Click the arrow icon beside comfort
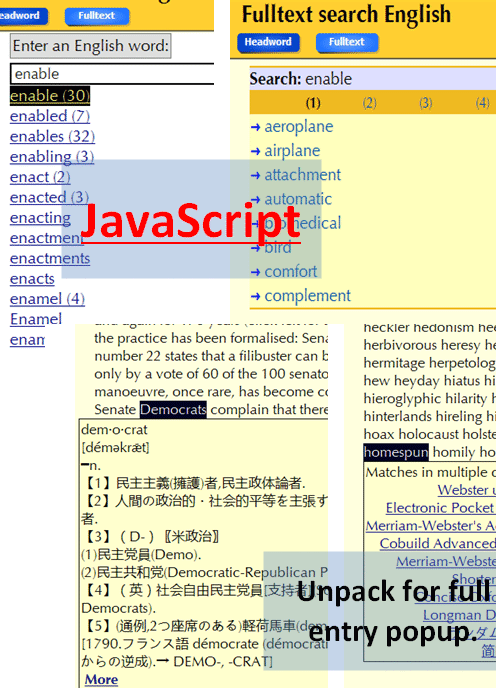496x688 pixels. click(x=255, y=272)
